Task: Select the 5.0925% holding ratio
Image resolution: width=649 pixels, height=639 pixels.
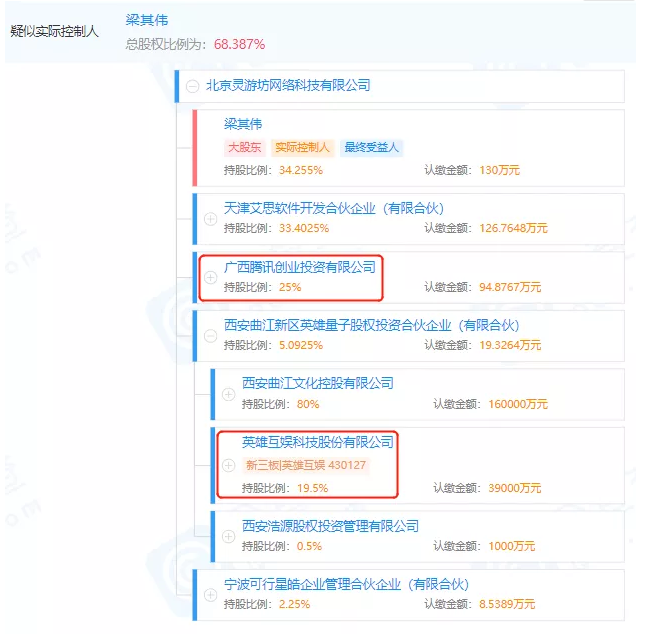Action: pyautogui.click(x=300, y=345)
